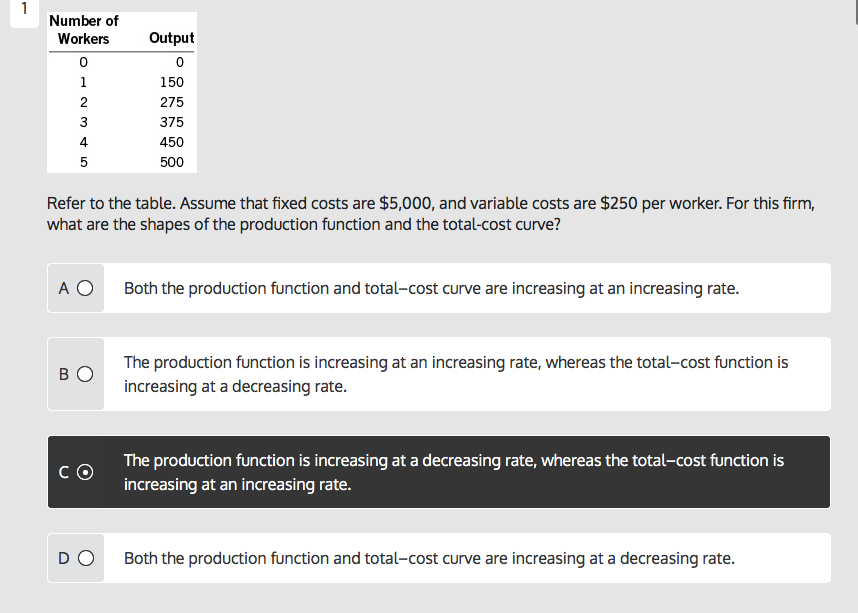Deselect the currently chosen option C radio button

pos(84,472)
